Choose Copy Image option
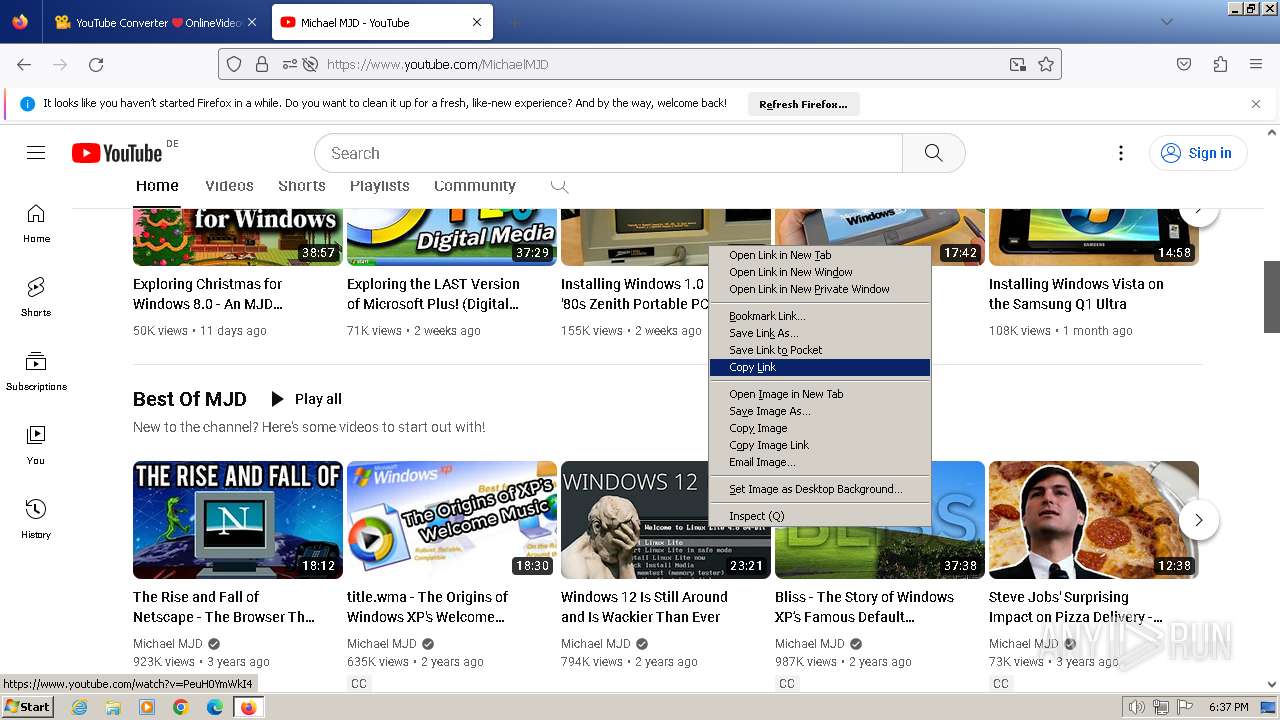 [x=820, y=428]
